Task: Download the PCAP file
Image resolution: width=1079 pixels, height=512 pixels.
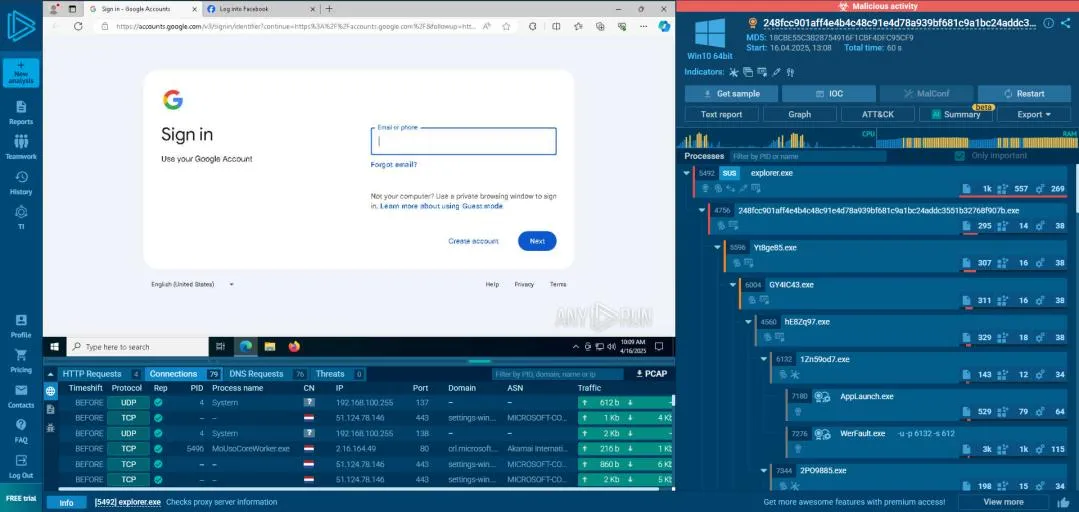Action: click(651, 374)
